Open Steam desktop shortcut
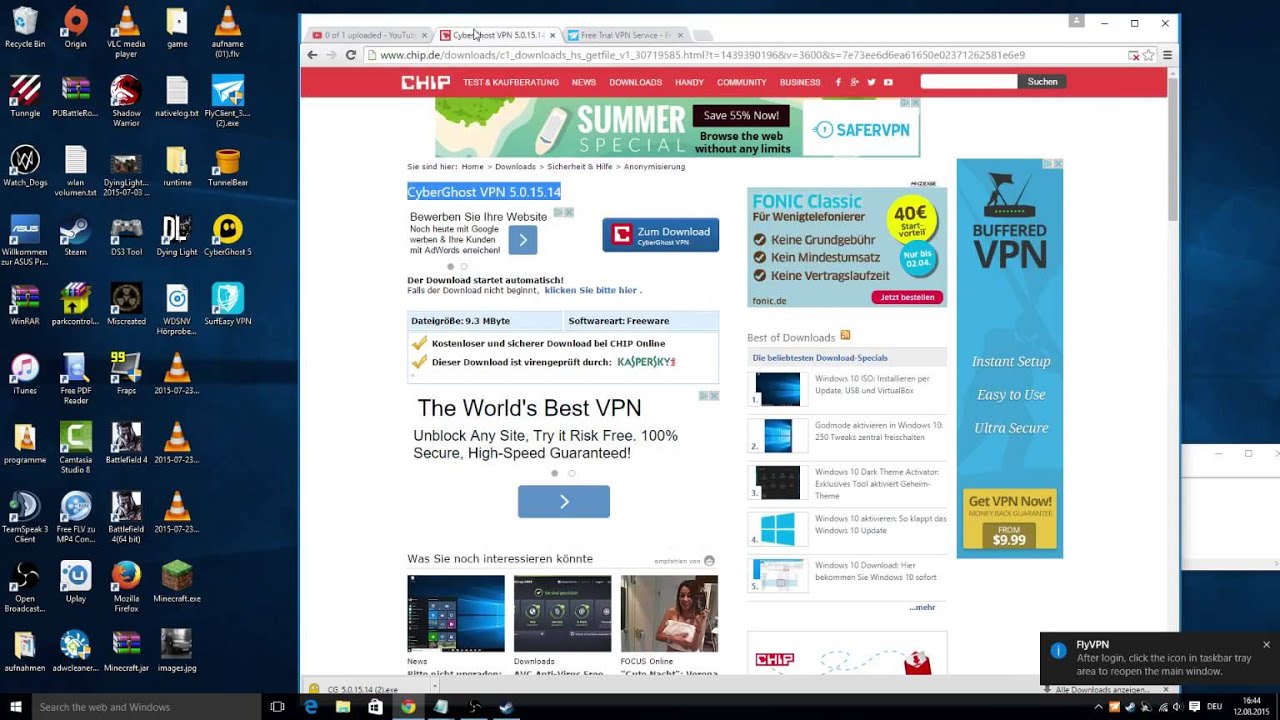Screen dimensions: 1280x720 pyautogui.click(x=75, y=236)
